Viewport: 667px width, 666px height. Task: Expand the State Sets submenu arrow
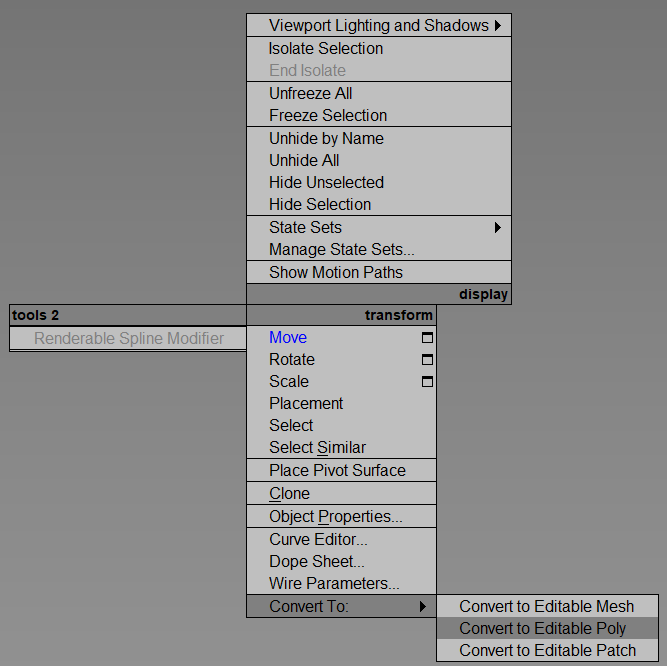pos(497,228)
